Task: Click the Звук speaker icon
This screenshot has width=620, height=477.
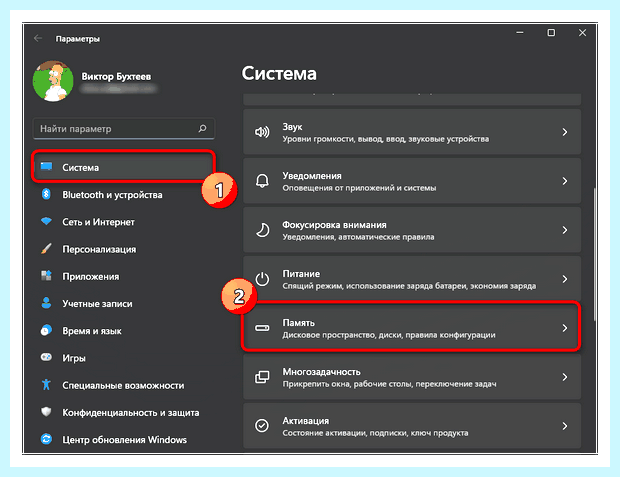Action: [x=262, y=132]
